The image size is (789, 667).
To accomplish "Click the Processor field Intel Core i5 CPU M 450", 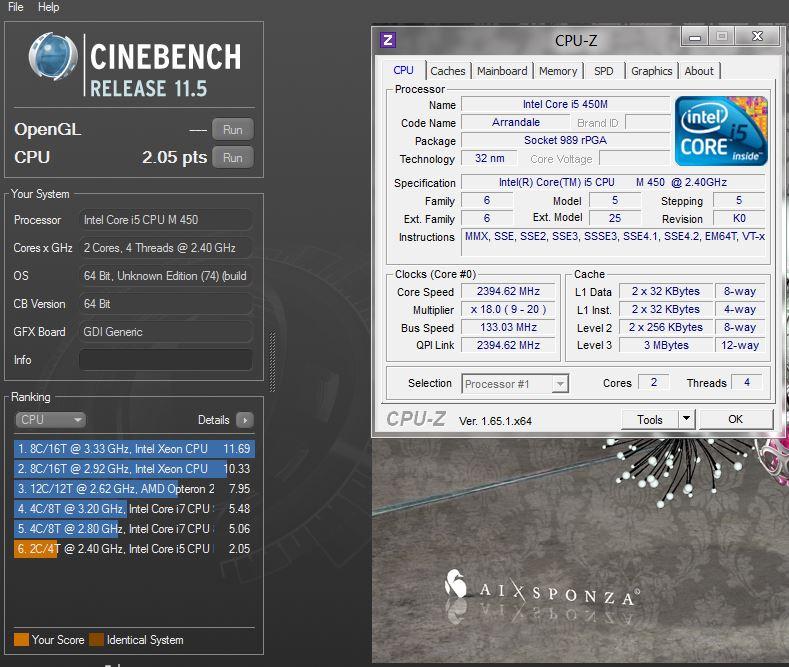I will pos(166,220).
